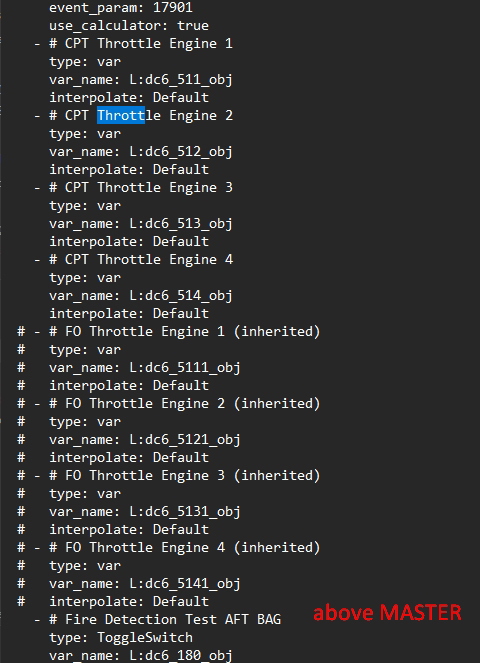
Task: Click var_name L:dc6_513_obj text
Action: click(141, 224)
